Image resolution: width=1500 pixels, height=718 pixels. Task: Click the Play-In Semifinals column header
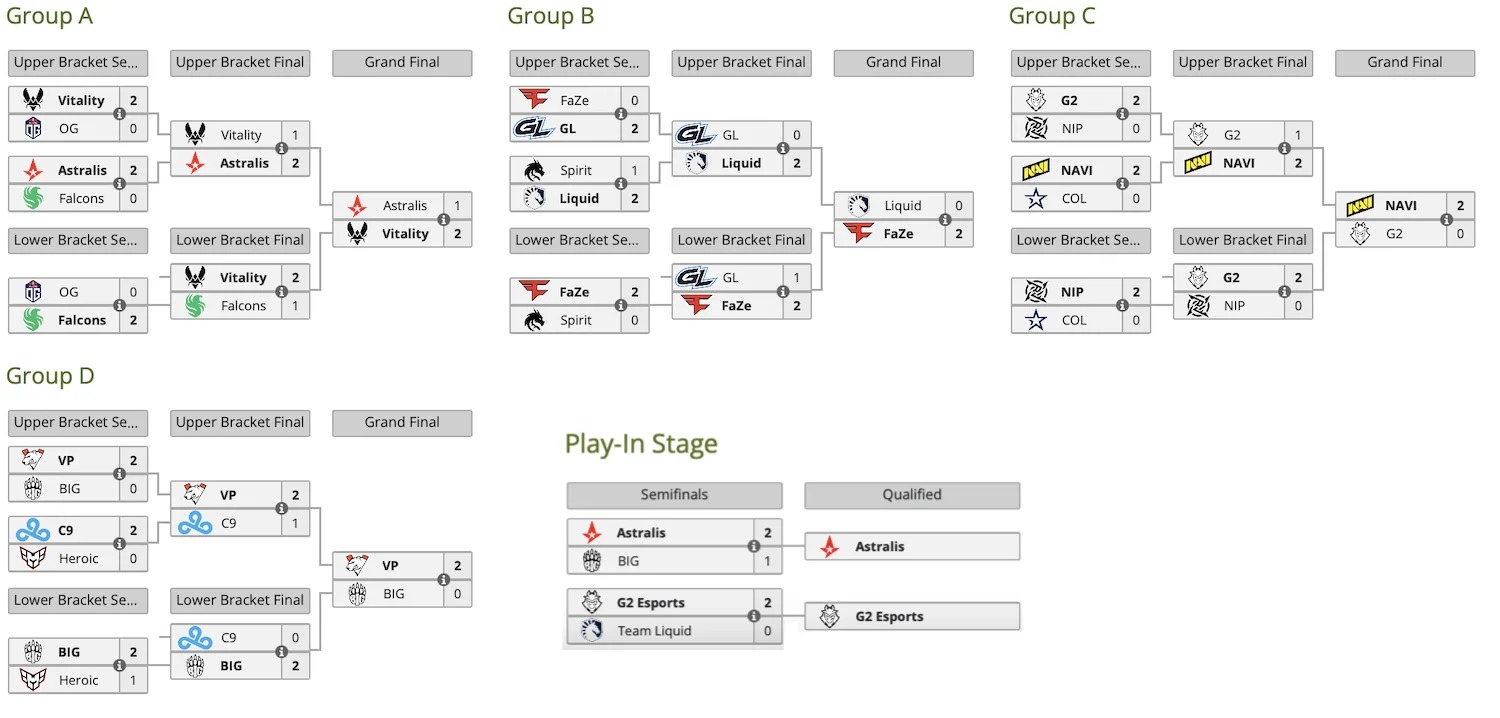pos(674,495)
